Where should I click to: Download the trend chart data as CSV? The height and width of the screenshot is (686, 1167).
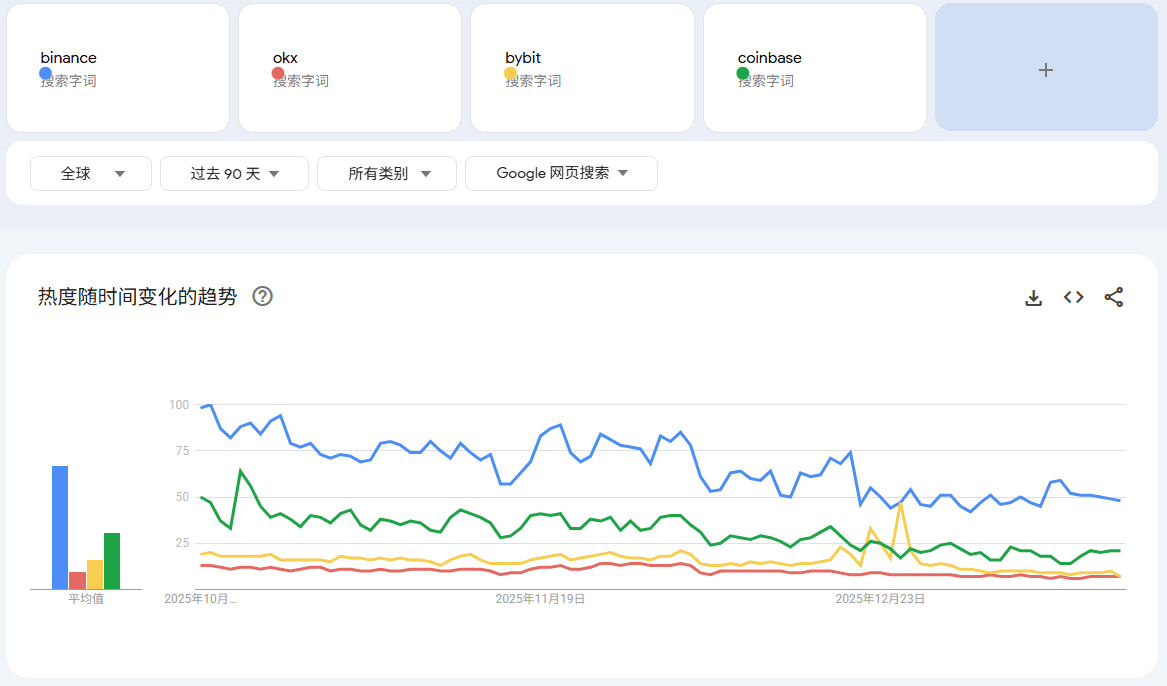click(1034, 297)
